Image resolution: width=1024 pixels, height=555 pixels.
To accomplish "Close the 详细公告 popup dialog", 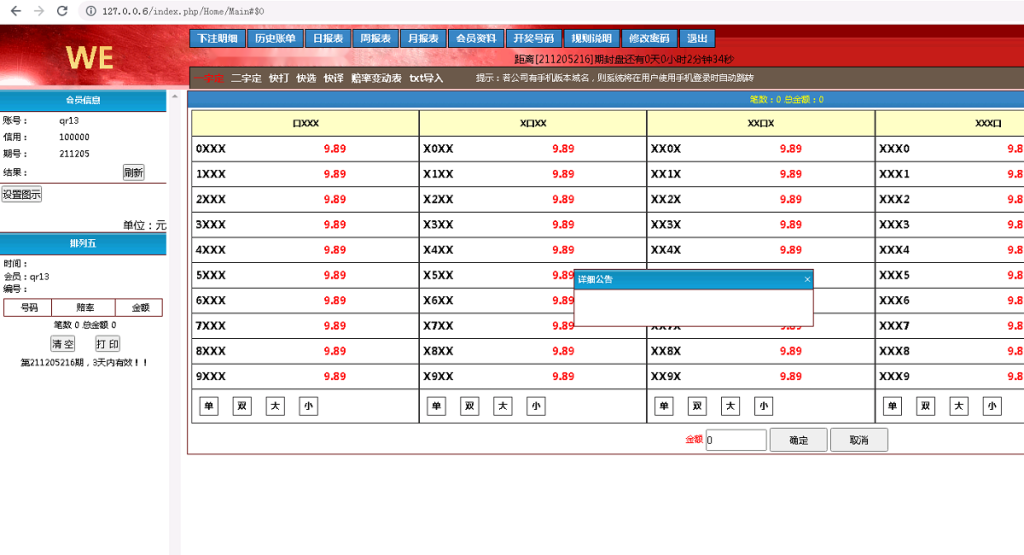I will click(x=807, y=280).
